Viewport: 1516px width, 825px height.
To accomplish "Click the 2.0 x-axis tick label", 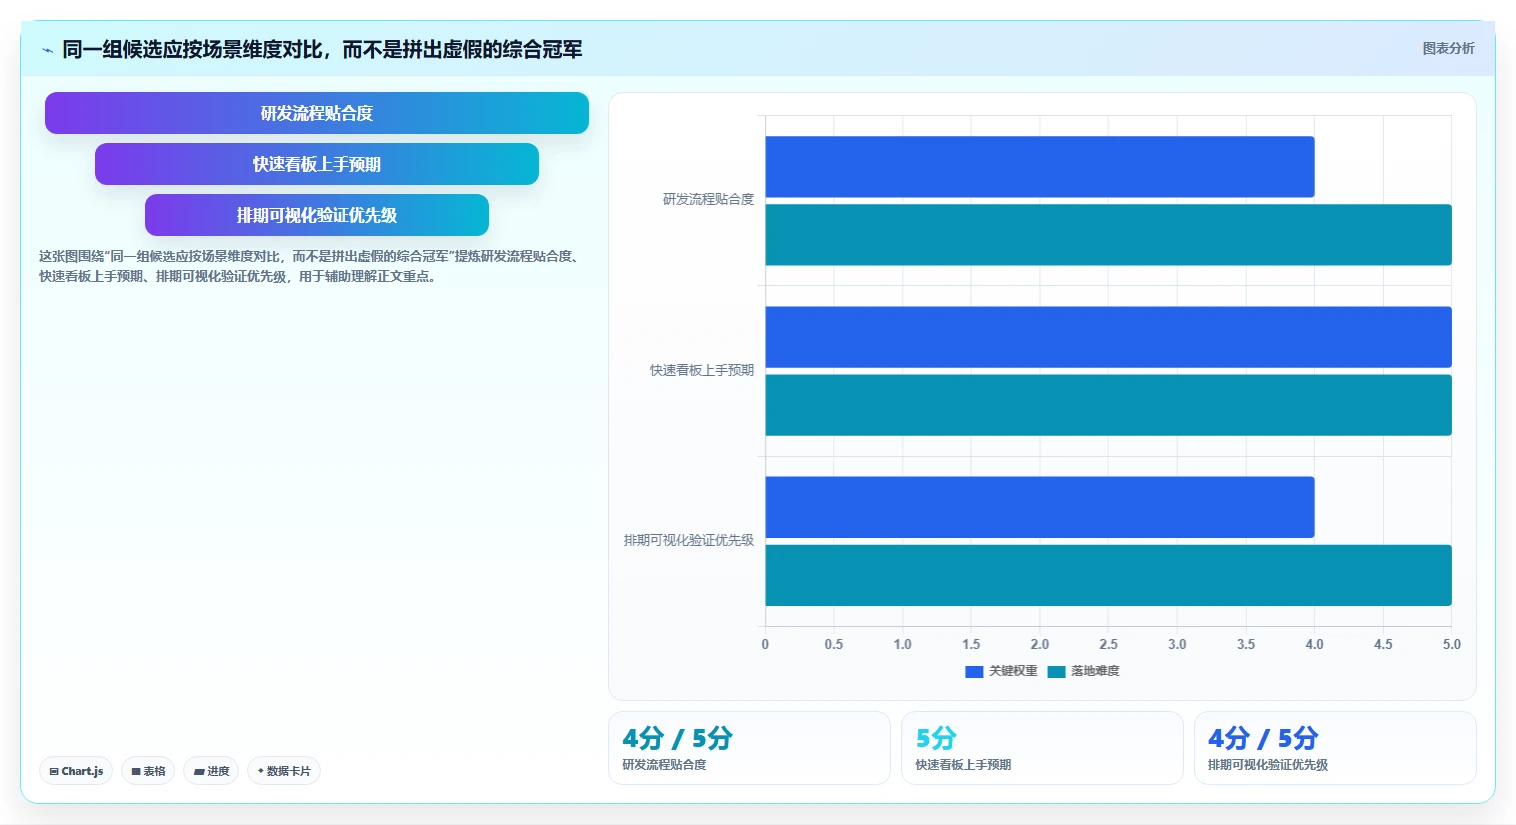I will click(1040, 644).
